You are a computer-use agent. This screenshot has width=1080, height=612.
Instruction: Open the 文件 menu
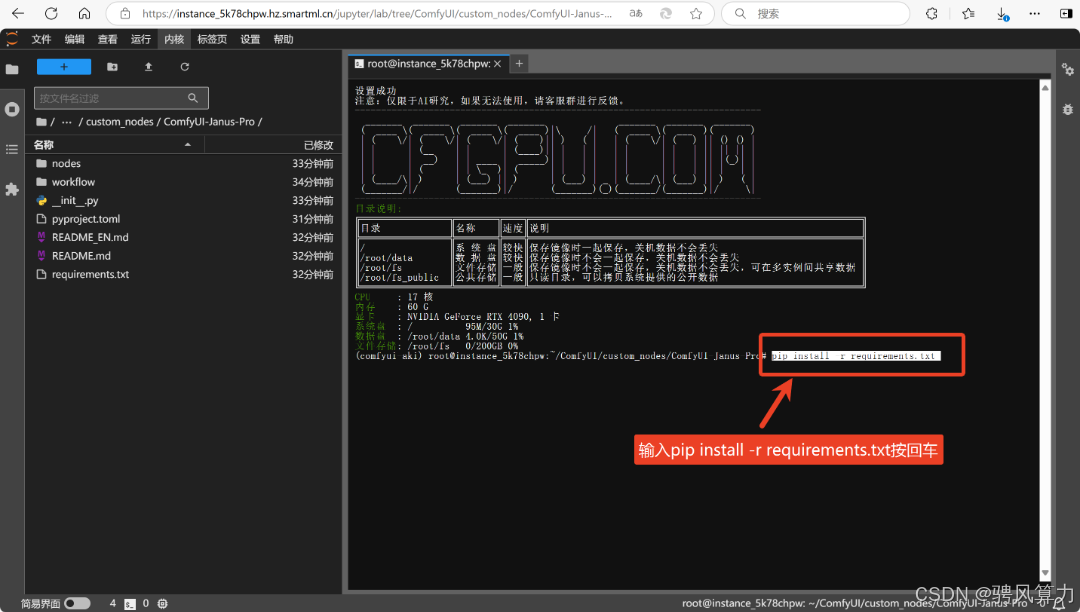(x=41, y=39)
